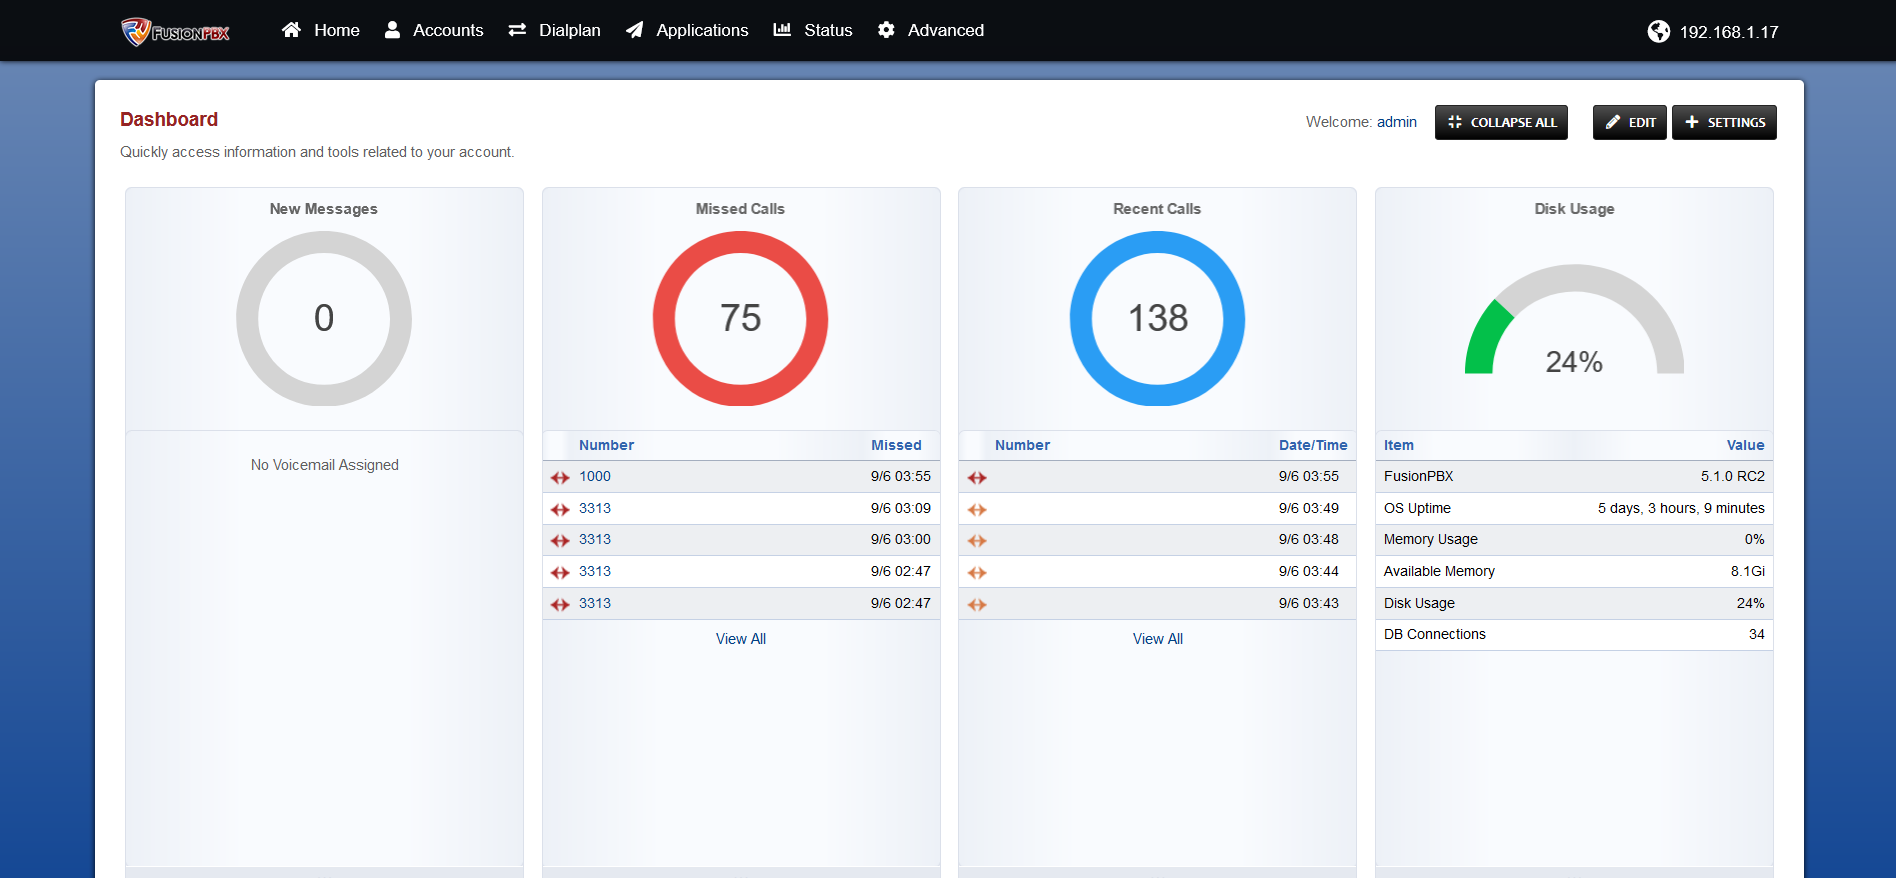1896x878 pixels.
Task: Click the red Missed Calls 75 ring
Action: click(x=740, y=318)
